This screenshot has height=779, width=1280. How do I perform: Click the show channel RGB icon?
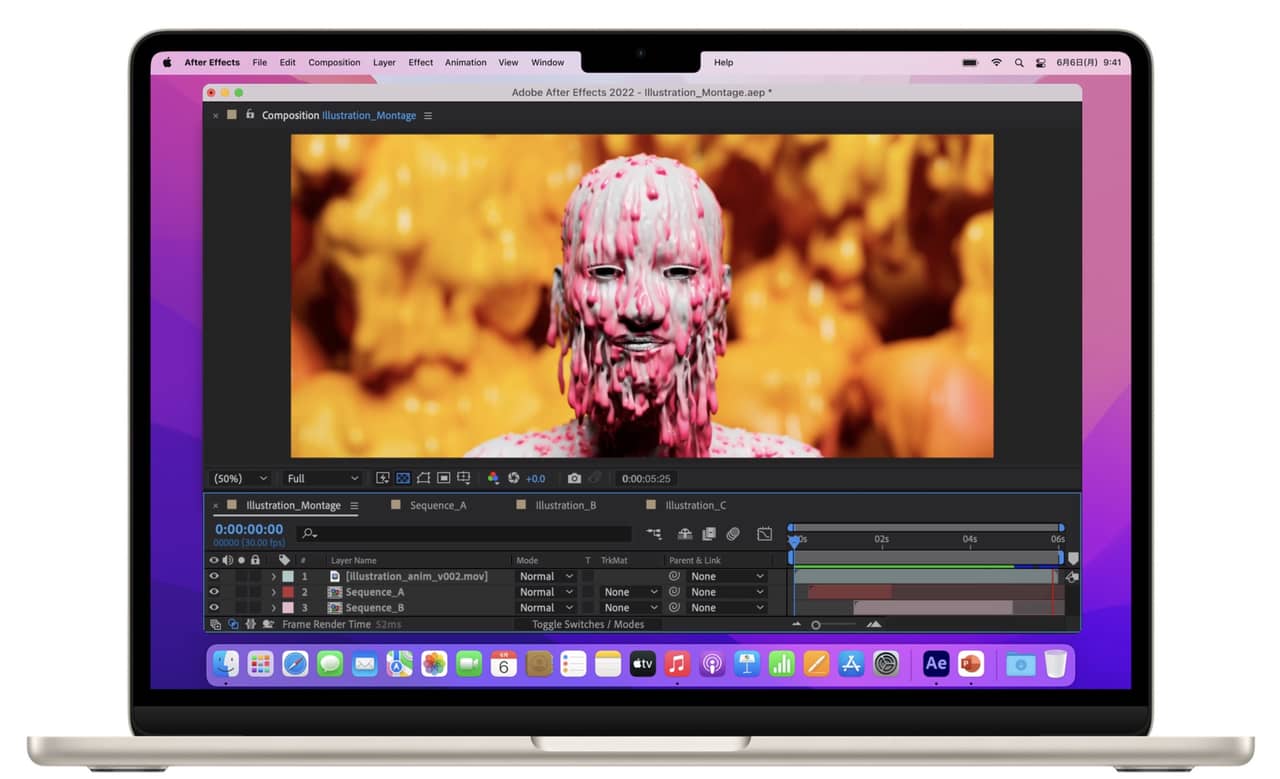click(x=493, y=479)
